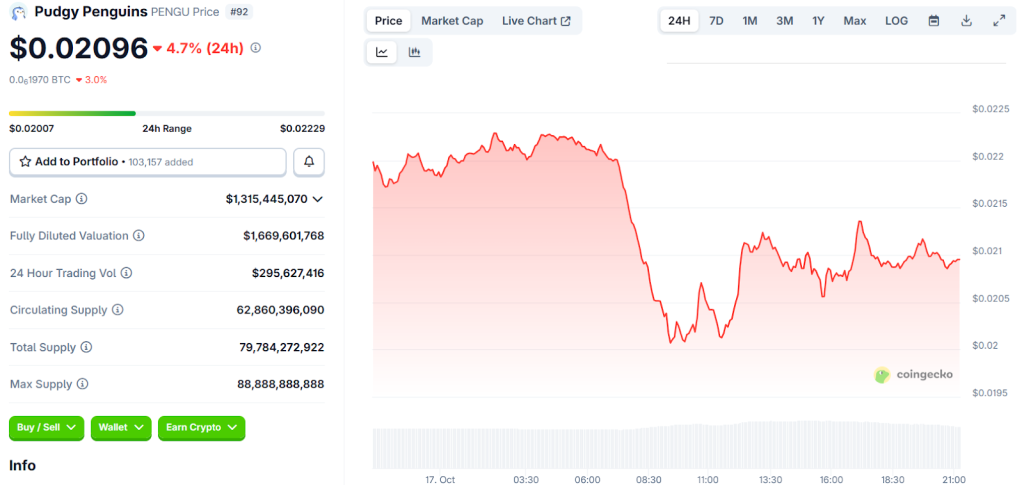Viewport: 1024px width, 485px height.
Task: Click Market Cap info icon
Action: [82, 199]
